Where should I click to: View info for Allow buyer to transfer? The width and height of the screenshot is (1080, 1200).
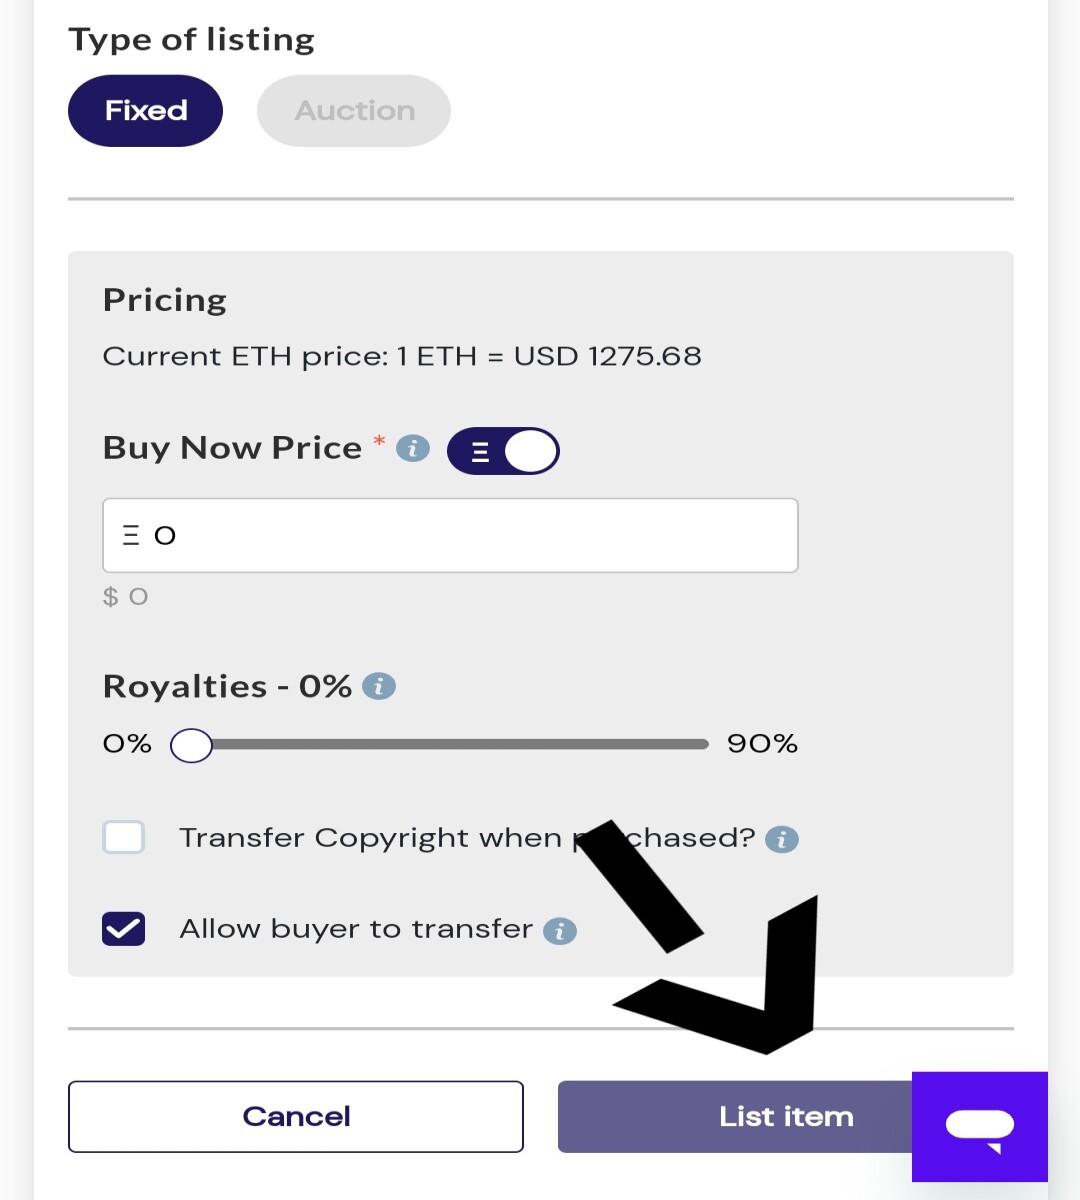click(560, 931)
